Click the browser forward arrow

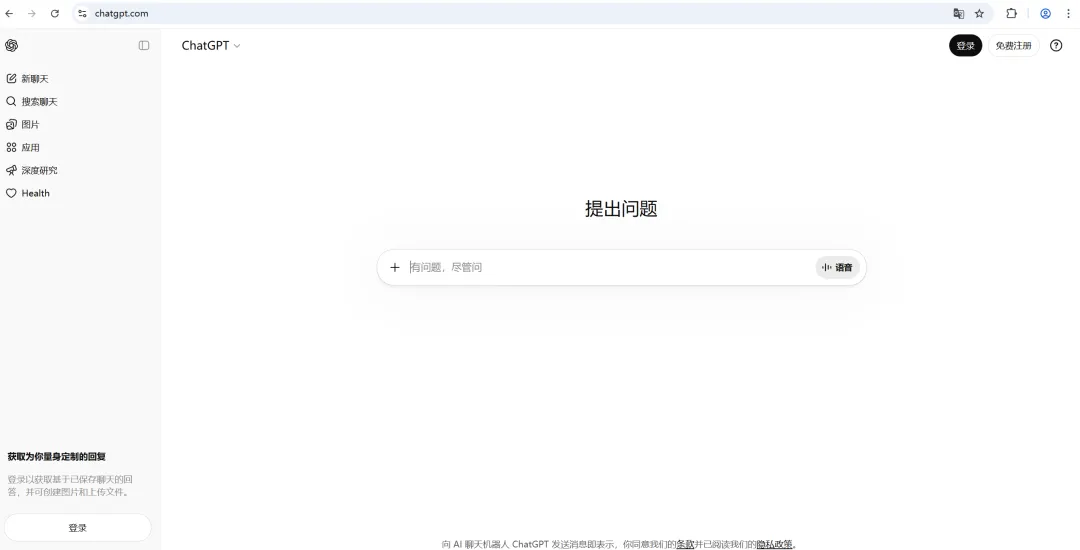click(x=32, y=13)
